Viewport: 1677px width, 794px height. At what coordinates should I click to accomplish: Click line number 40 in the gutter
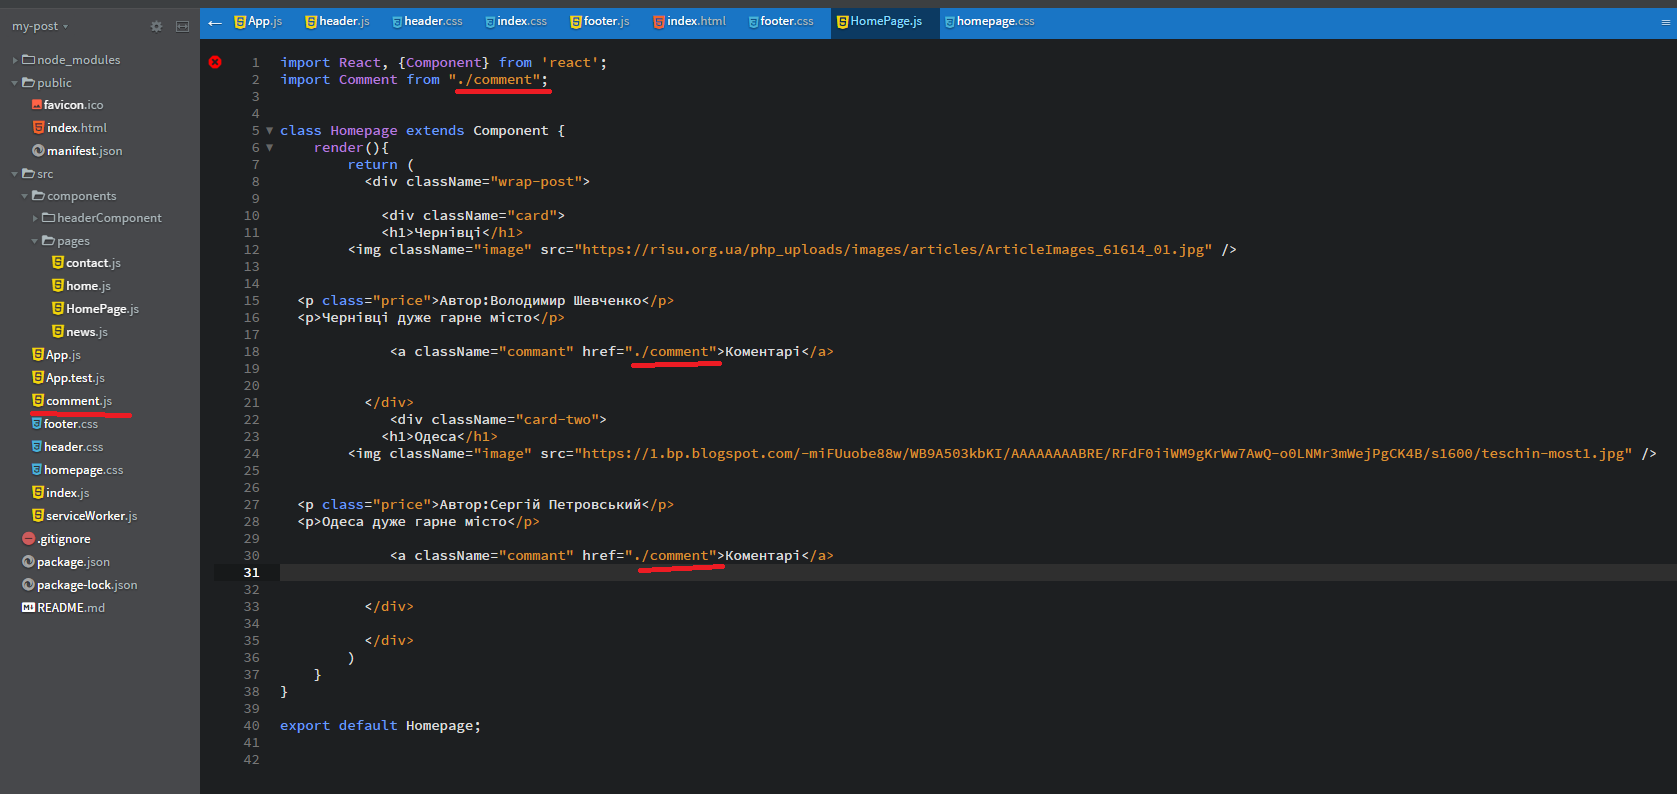(x=251, y=726)
